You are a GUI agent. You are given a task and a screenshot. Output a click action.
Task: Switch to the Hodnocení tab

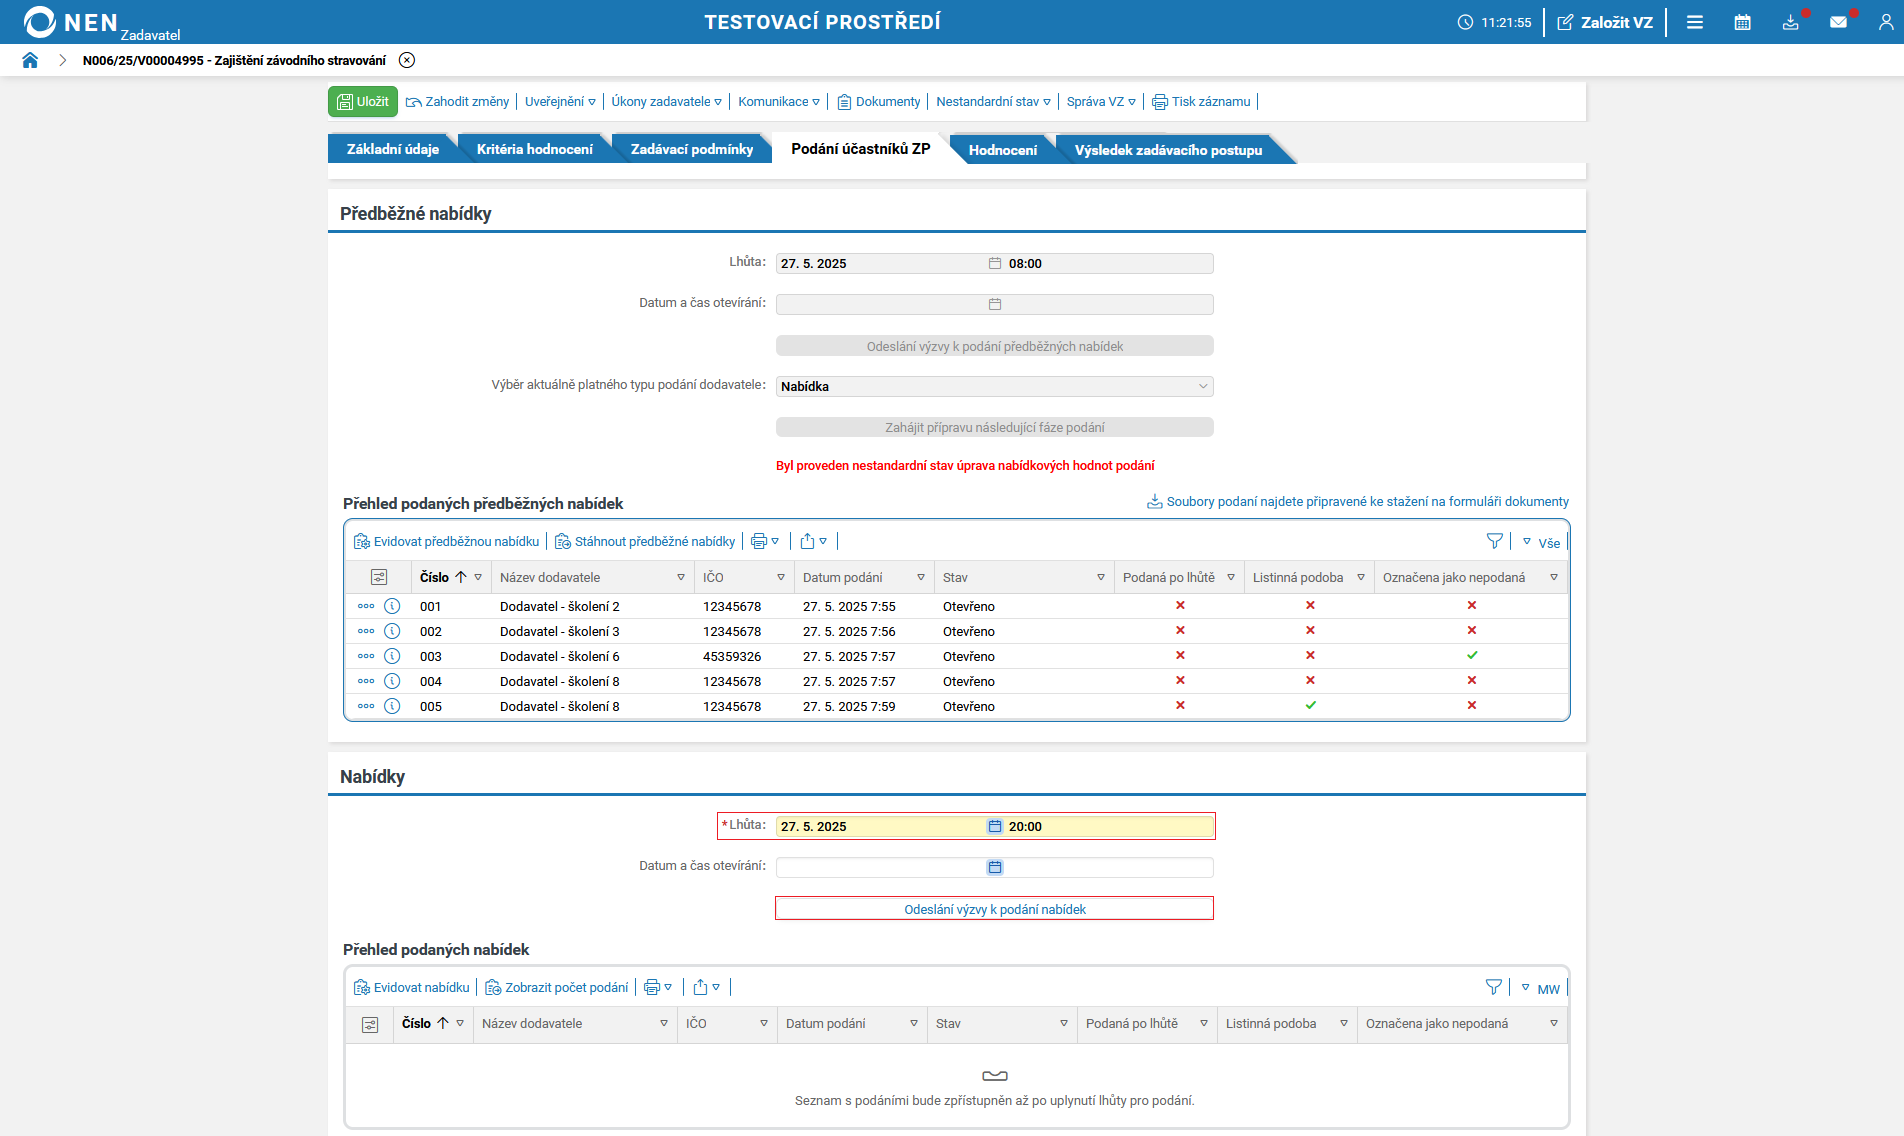click(x=1002, y=150)
